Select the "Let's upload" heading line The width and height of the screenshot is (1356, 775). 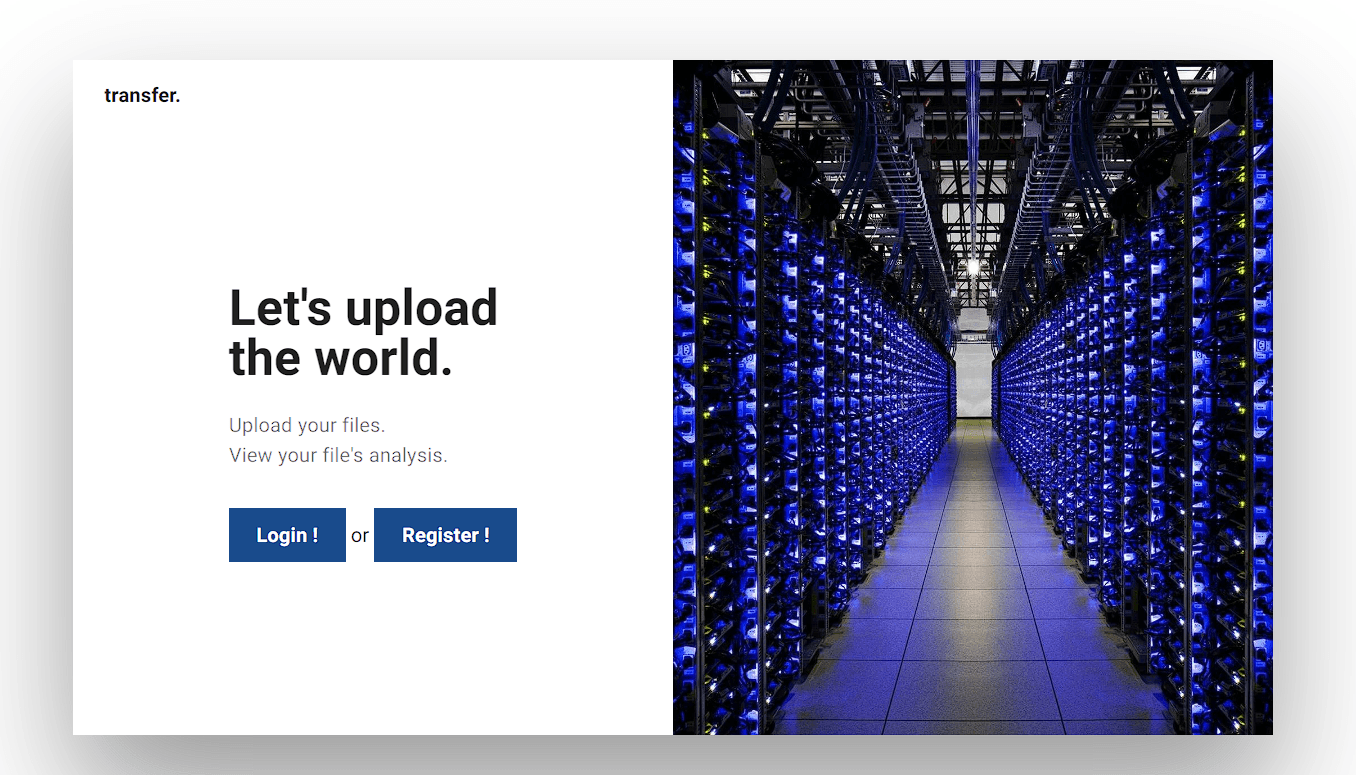pyautogui.click(x=363, y=307)
